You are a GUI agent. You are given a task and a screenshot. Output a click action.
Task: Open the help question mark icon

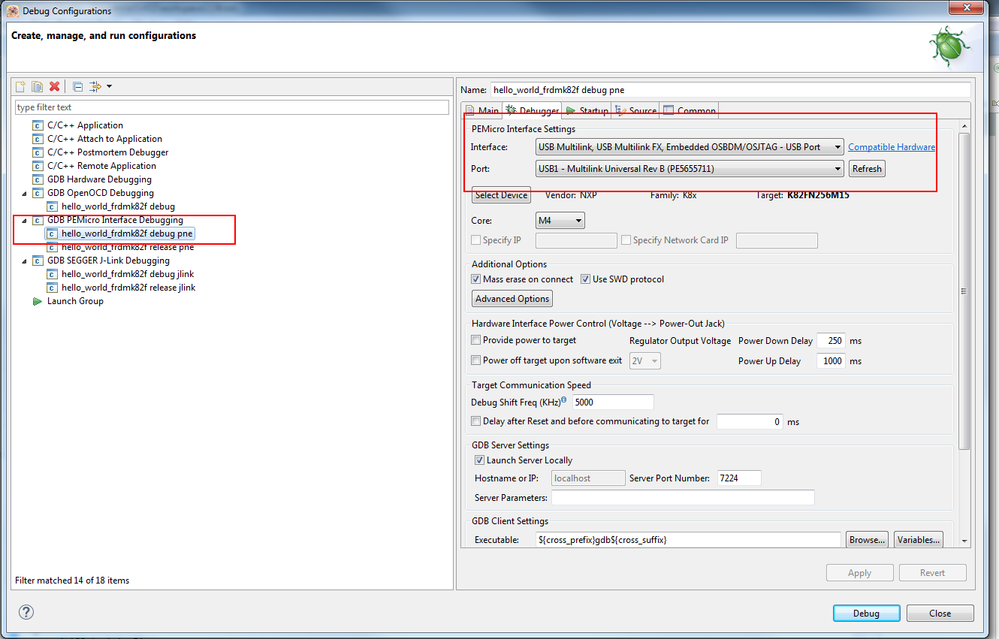coord(26,612)
